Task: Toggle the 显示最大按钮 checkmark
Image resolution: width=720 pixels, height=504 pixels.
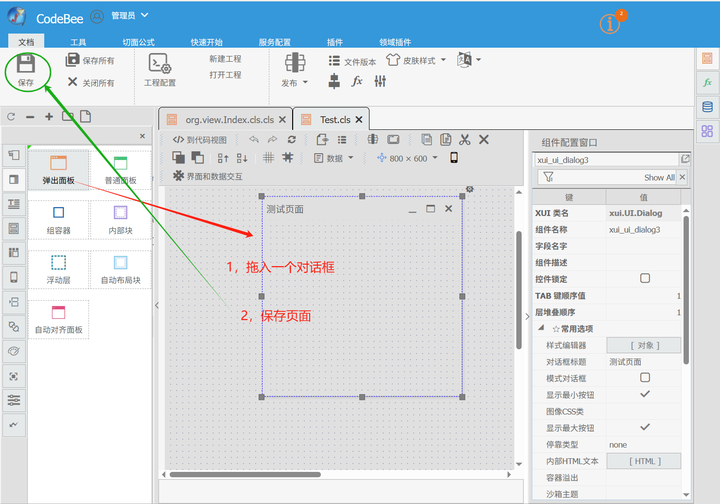Action: click(645, 427)
